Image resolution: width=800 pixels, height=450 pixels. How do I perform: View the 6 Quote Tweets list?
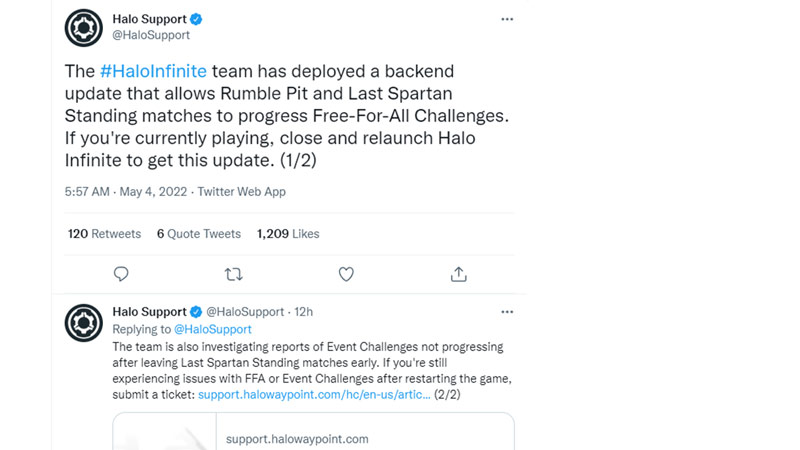pos(198,234)
